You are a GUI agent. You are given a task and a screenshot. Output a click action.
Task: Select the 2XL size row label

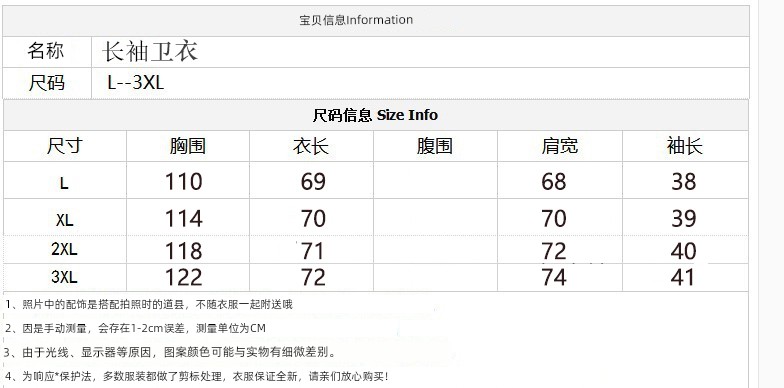[64, 250]
